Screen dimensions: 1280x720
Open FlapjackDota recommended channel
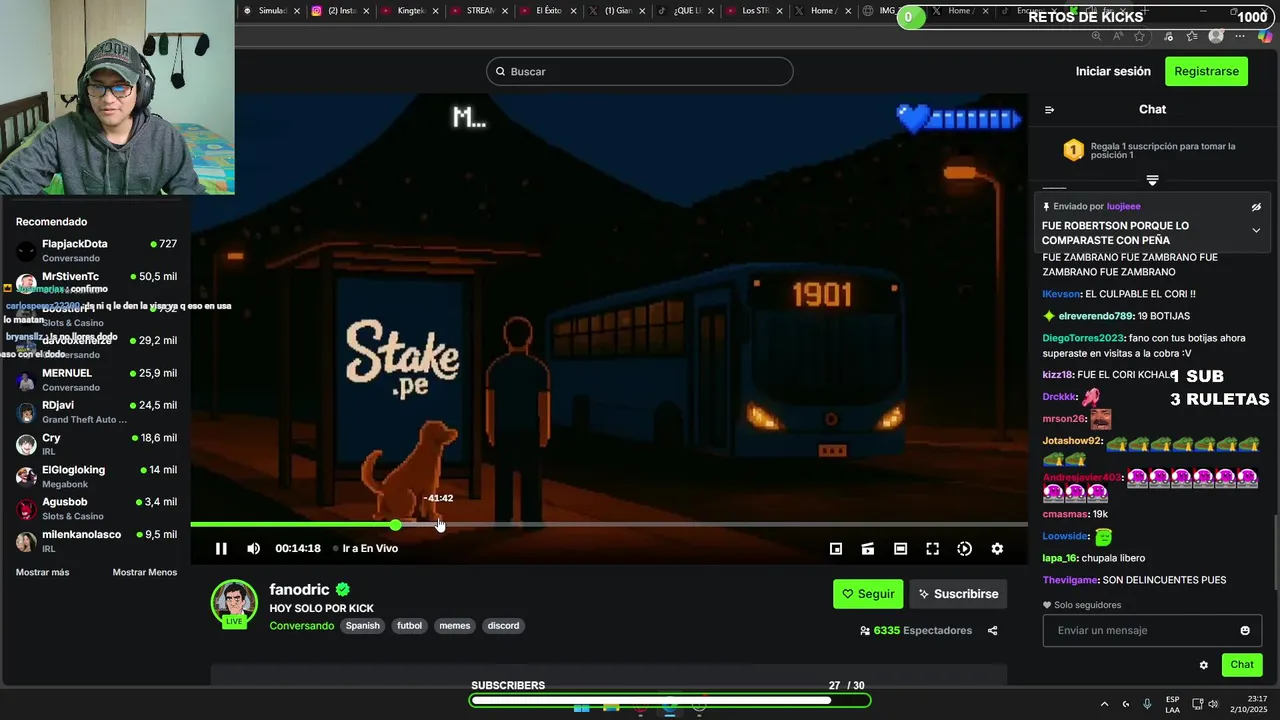pos(96,250)
